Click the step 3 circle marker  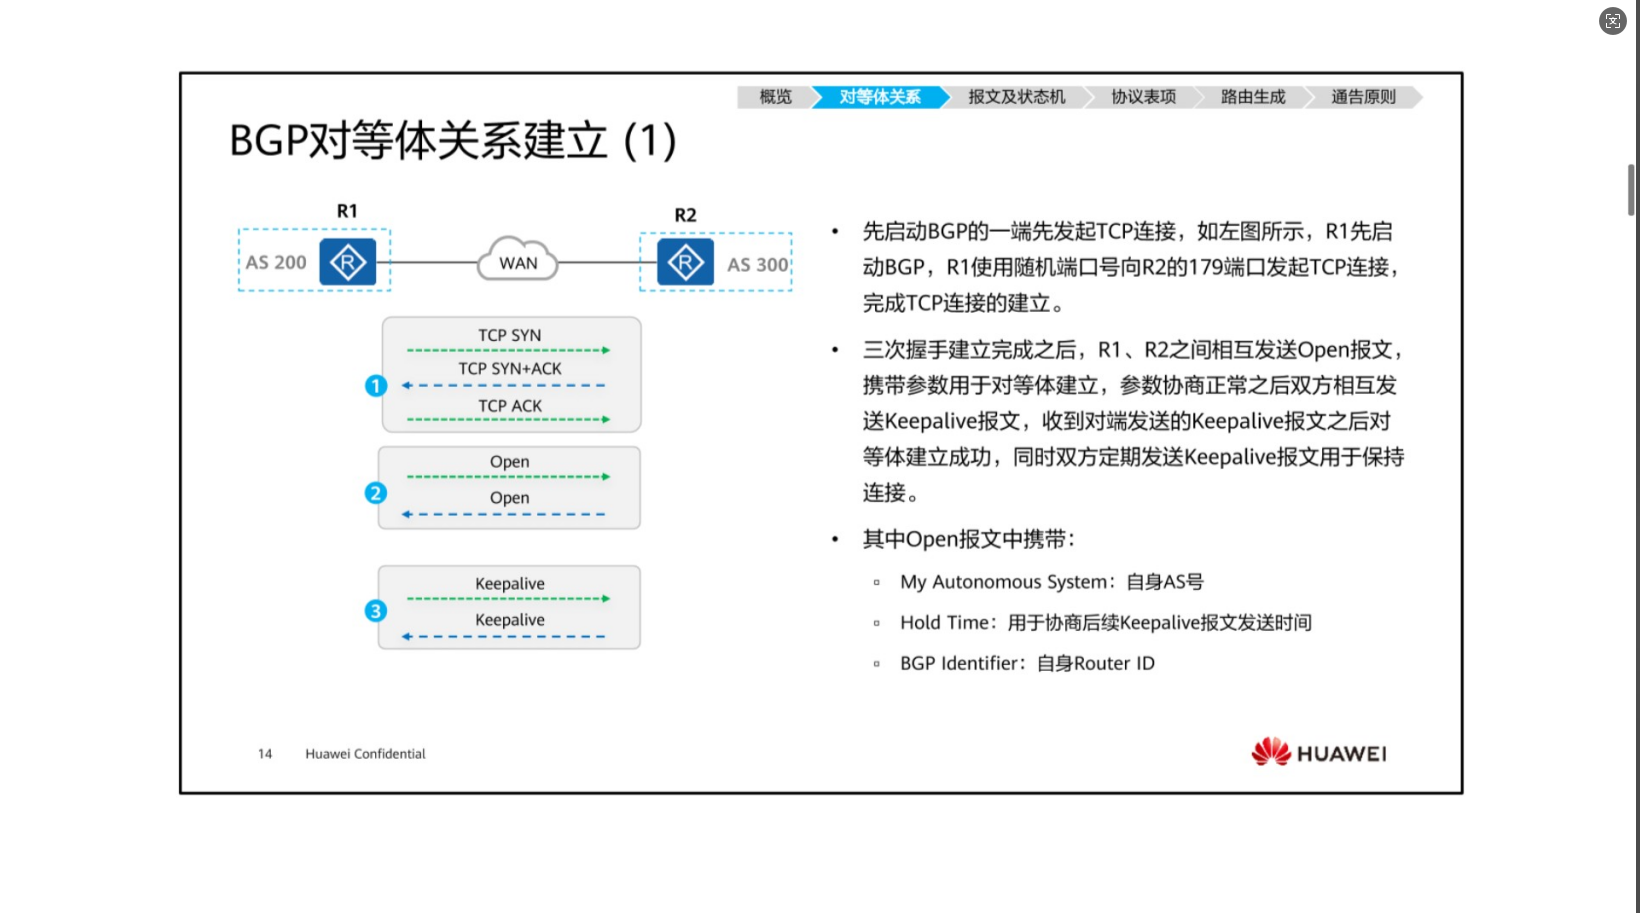tap(376, 611)
